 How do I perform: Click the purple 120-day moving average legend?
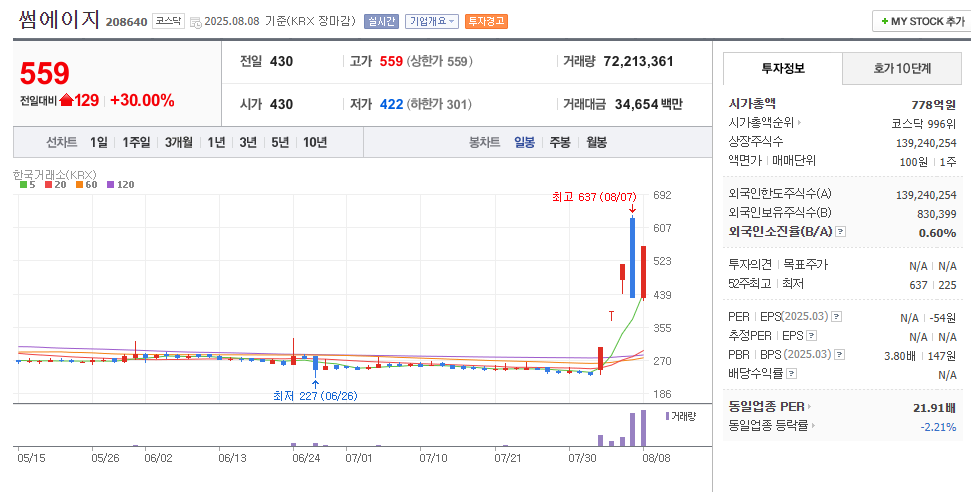tap(120, 185)
